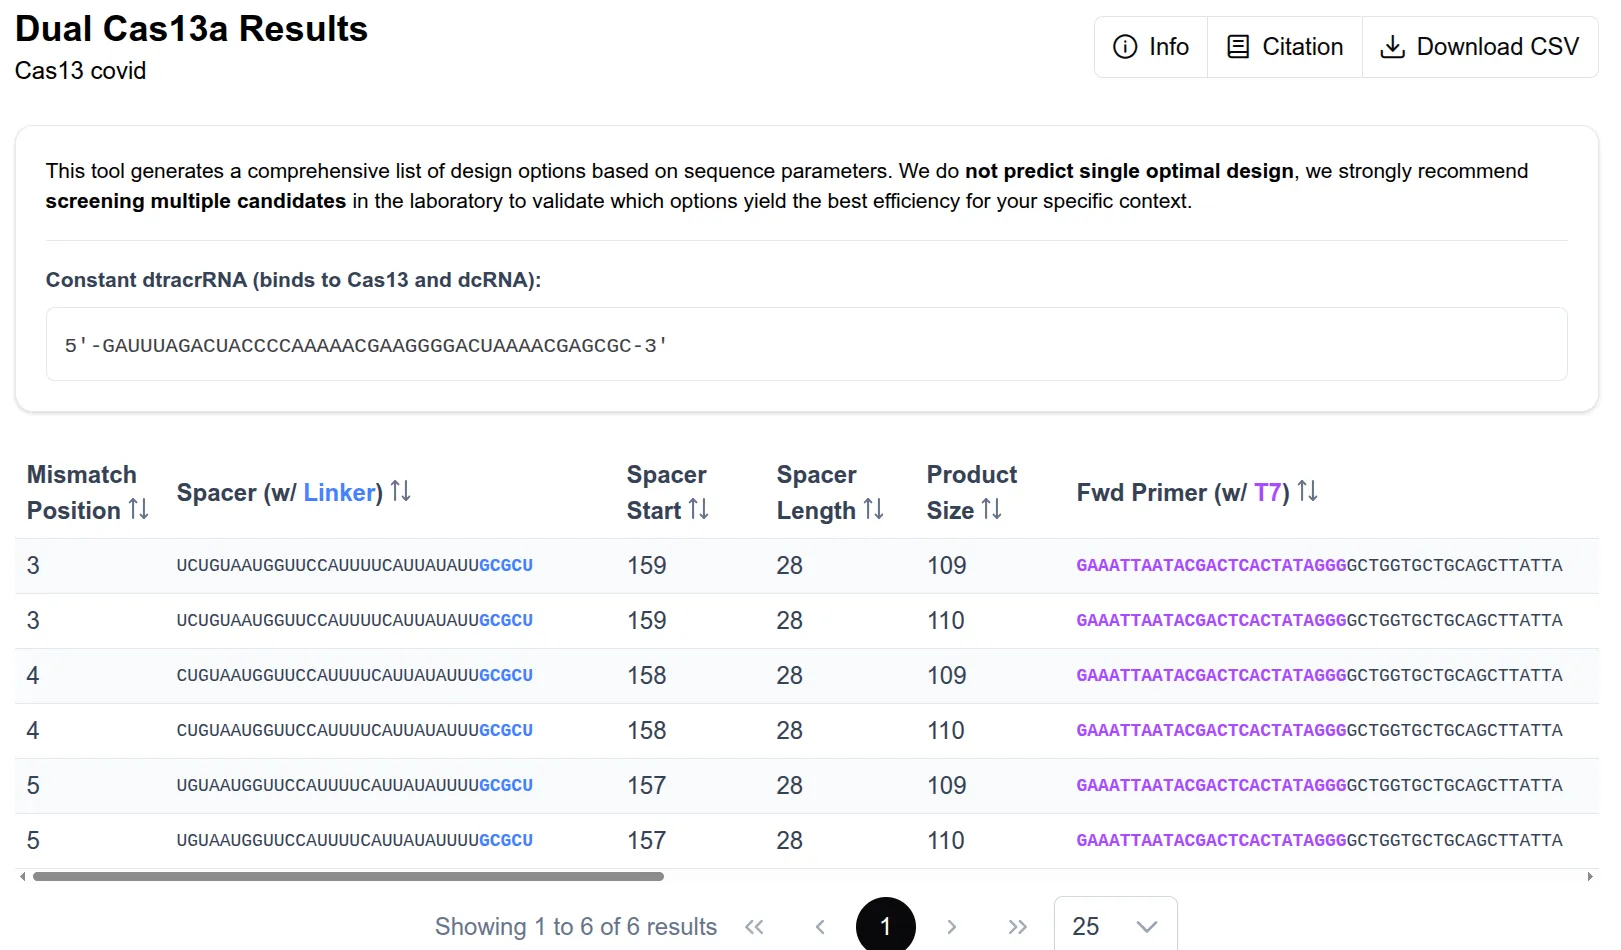The image size is (1621, 950).
Task: Sort by Fwd Primer column
Action: 1308,492
